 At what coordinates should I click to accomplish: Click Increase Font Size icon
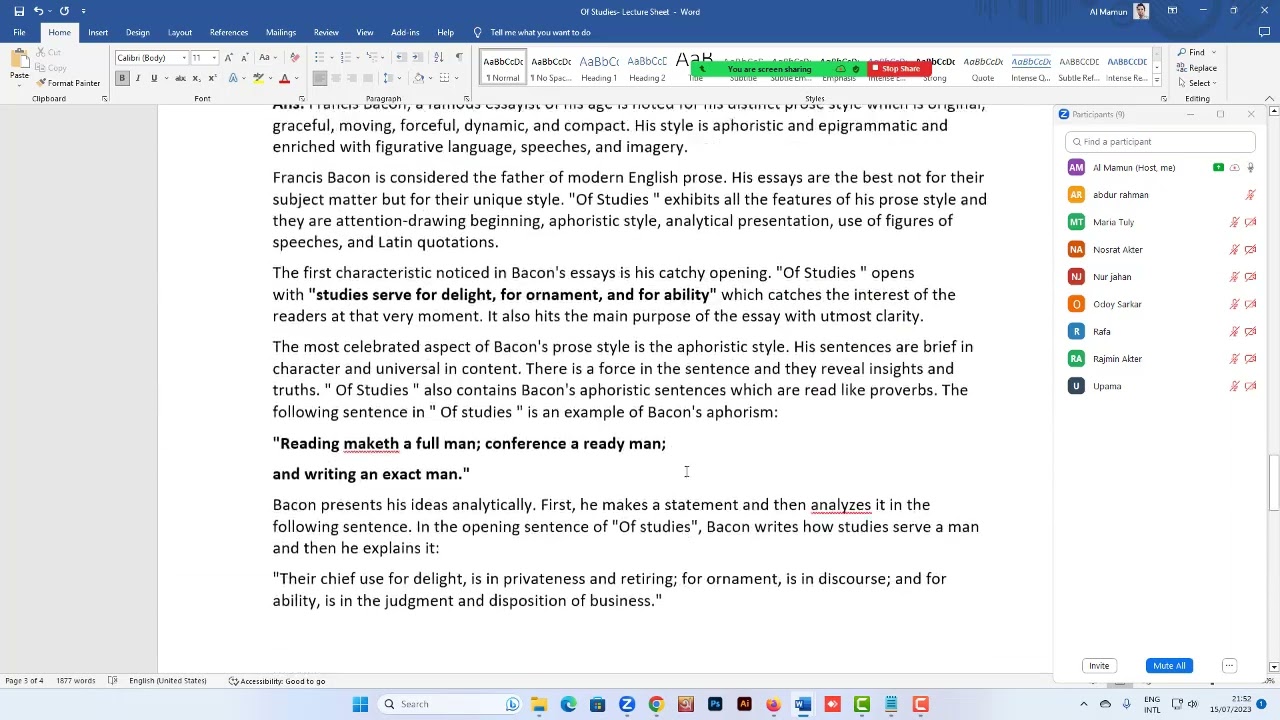pos(229,57)
